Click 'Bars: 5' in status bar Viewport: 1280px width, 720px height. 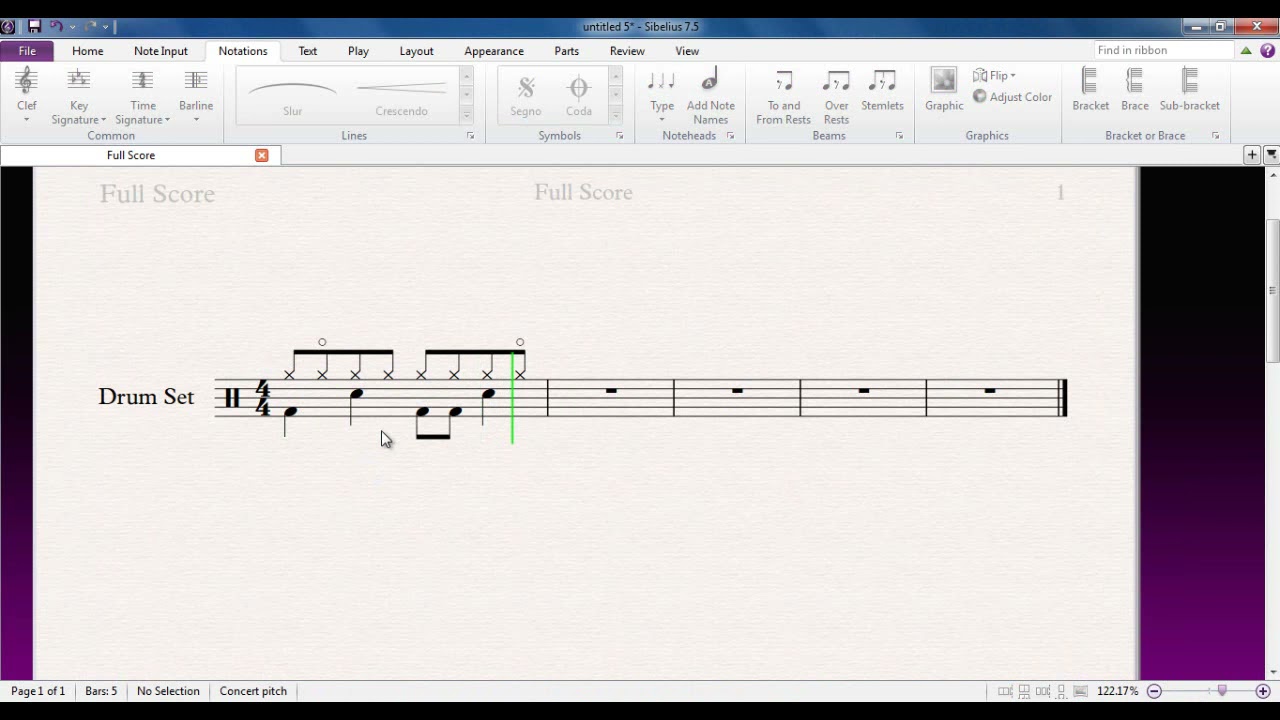pos(101,691)
